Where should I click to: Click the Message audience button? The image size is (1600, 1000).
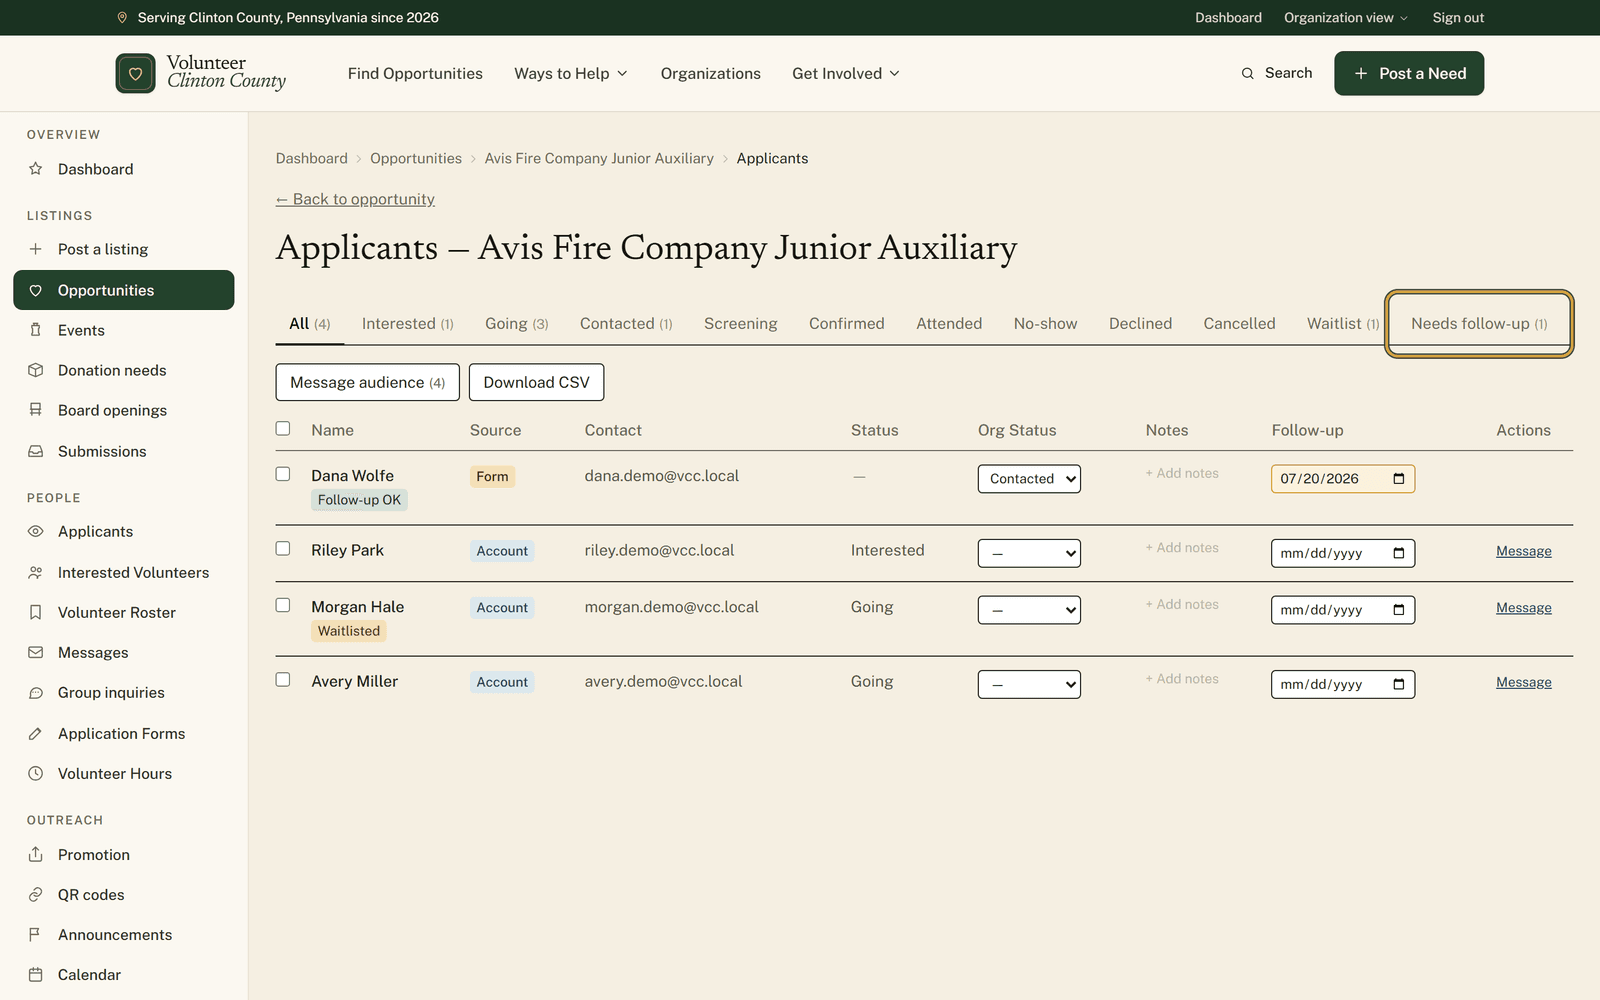coord(368,382)
